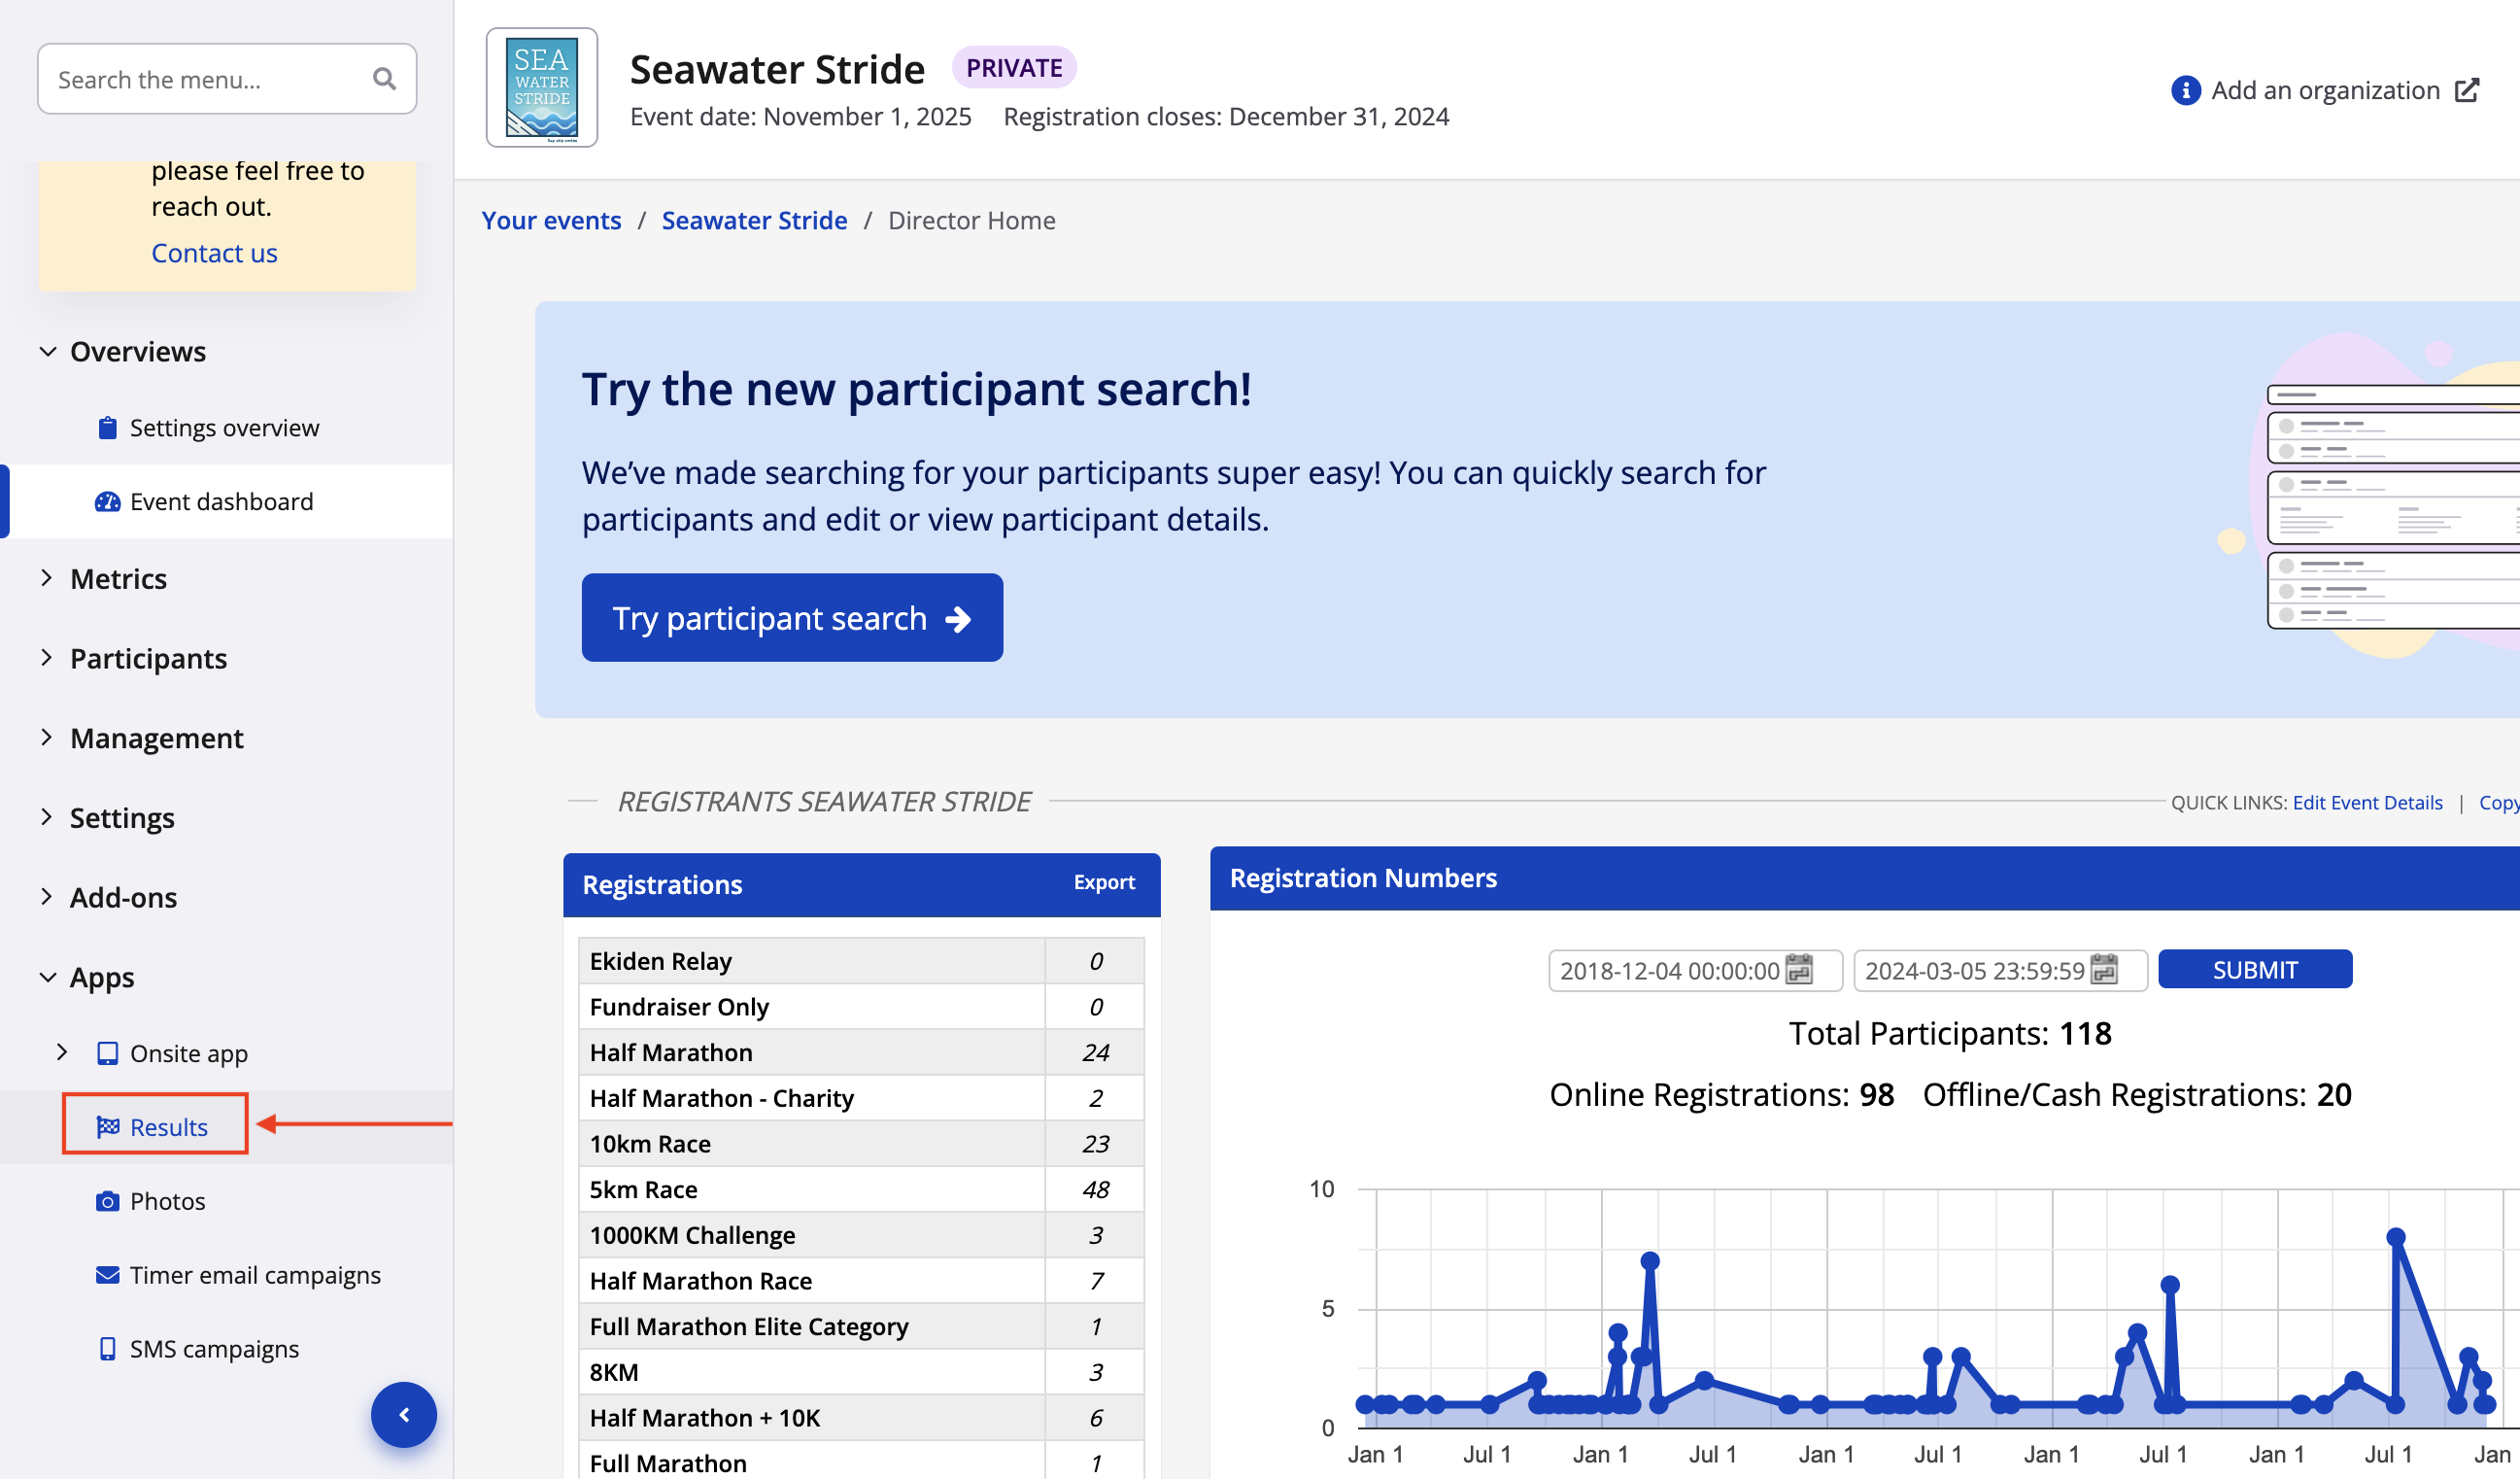Open calendar picker for end date 2024-03-05
Image resolution: width=2520 pixels, height=1479 pixels.
pos(2104,969)
